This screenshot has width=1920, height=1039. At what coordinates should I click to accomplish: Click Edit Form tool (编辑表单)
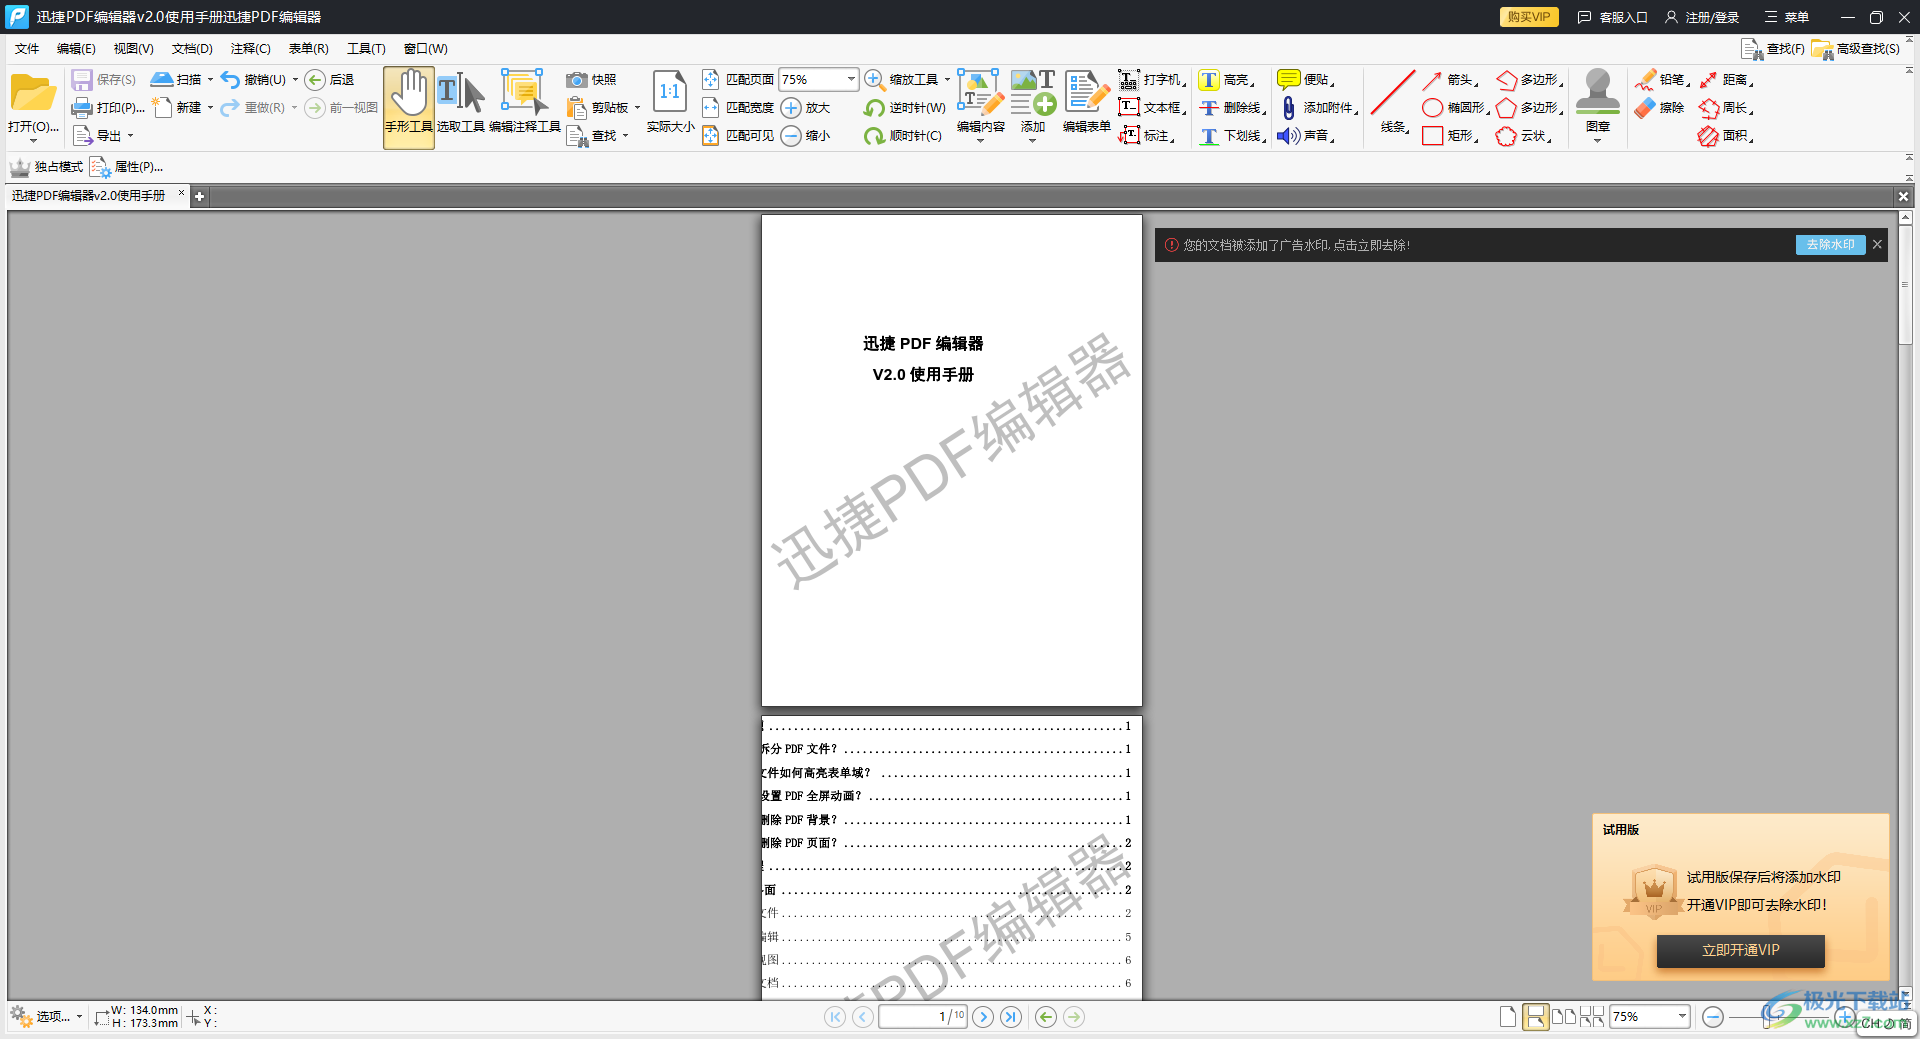pos(1086,102)
